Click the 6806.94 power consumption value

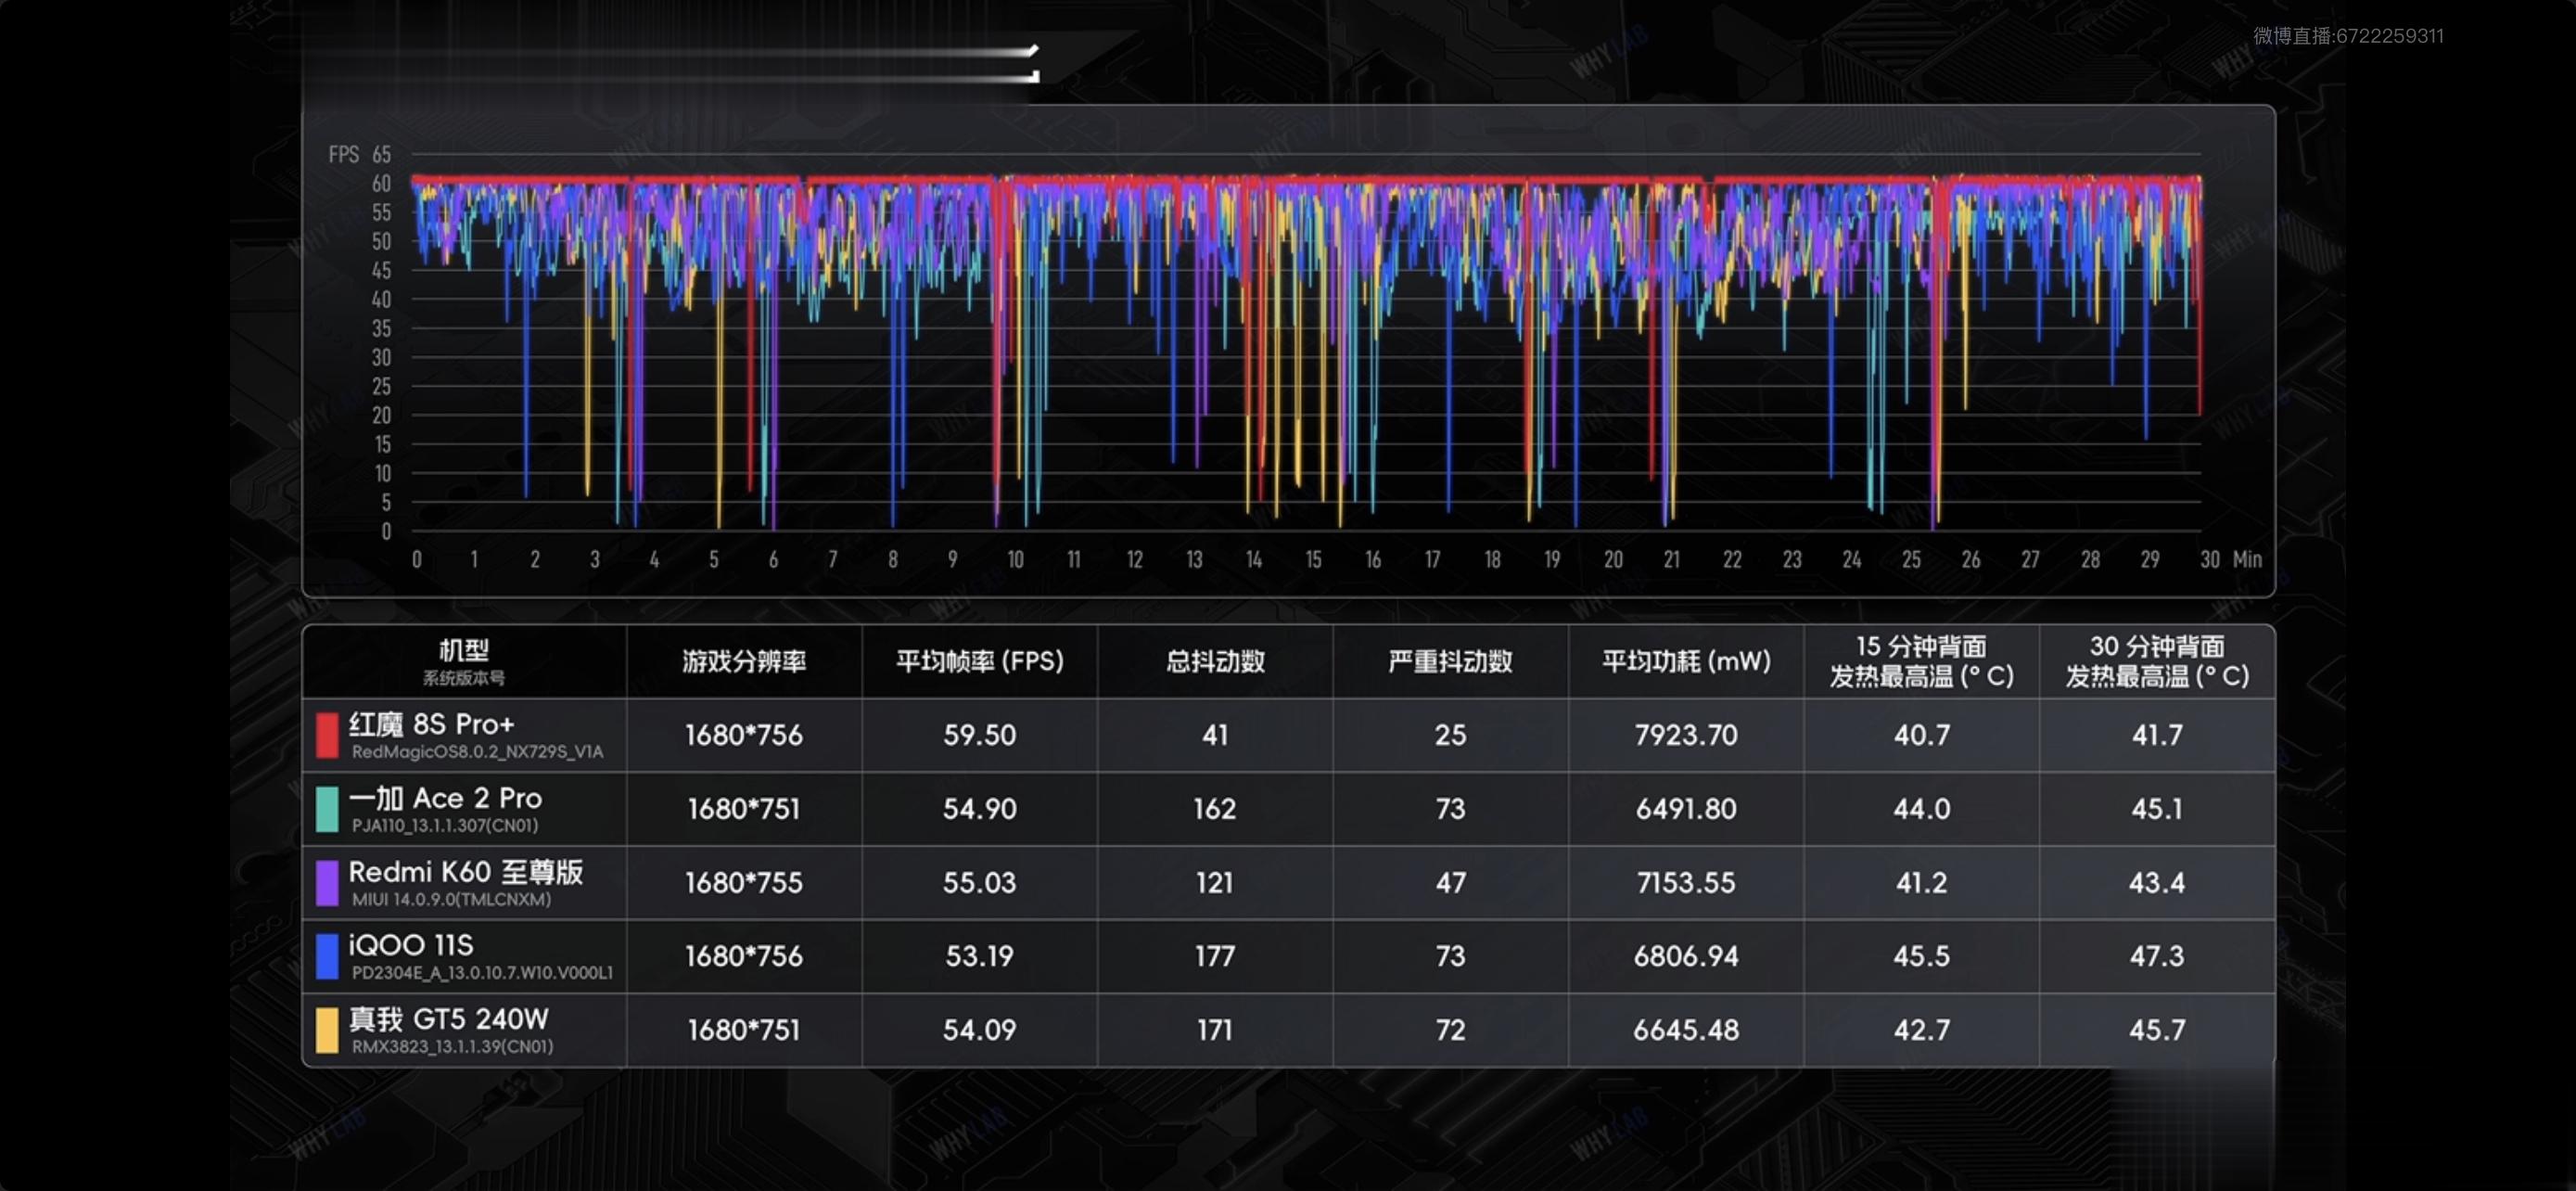tap(1686, 956)
